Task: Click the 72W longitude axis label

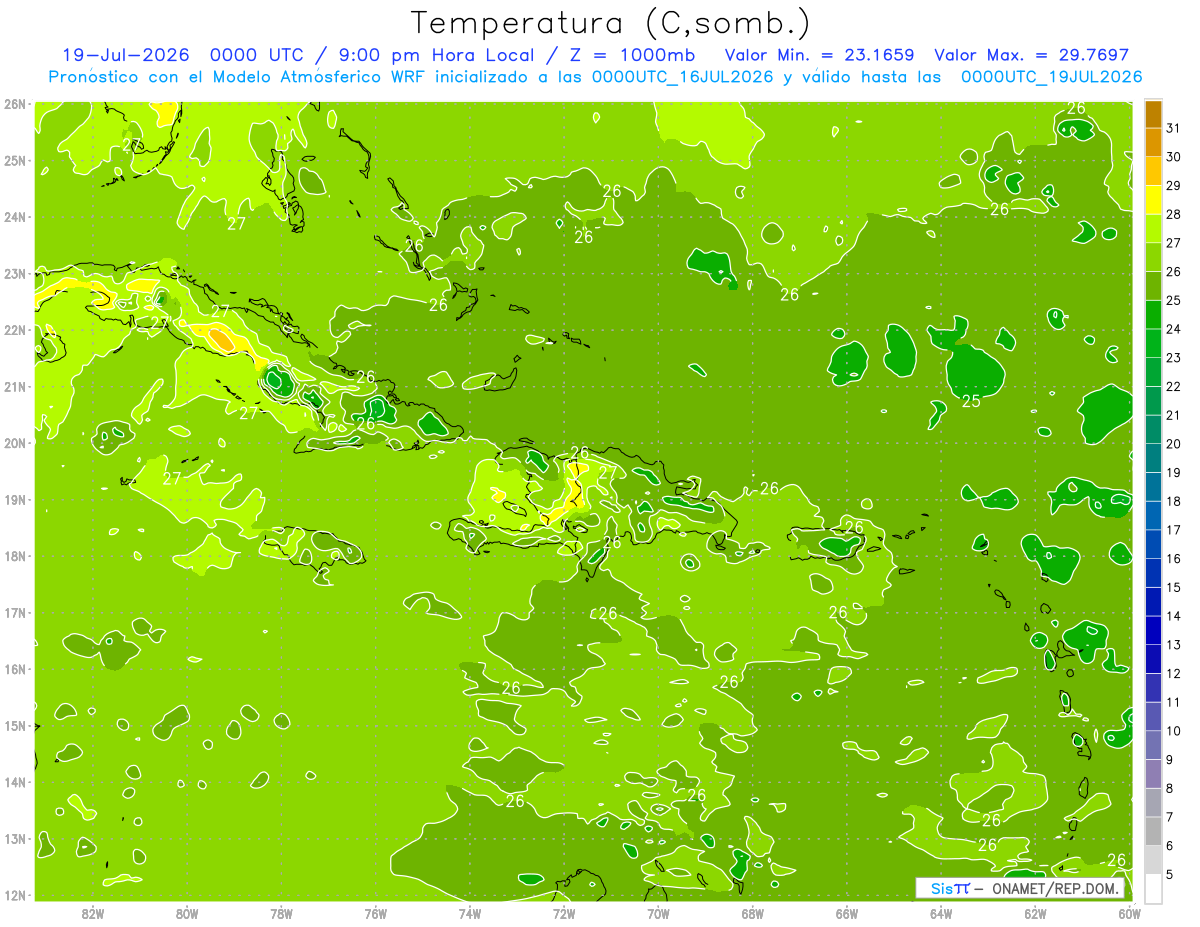Action: 564,914
